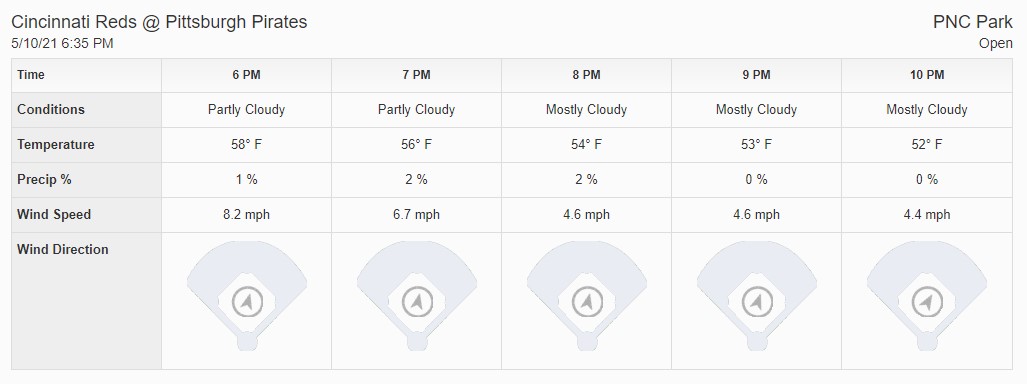Click the 9 PM wind direction arrow icon
Image resolution: width=1027 pixels, height=384 pixels.
[756, 302]
